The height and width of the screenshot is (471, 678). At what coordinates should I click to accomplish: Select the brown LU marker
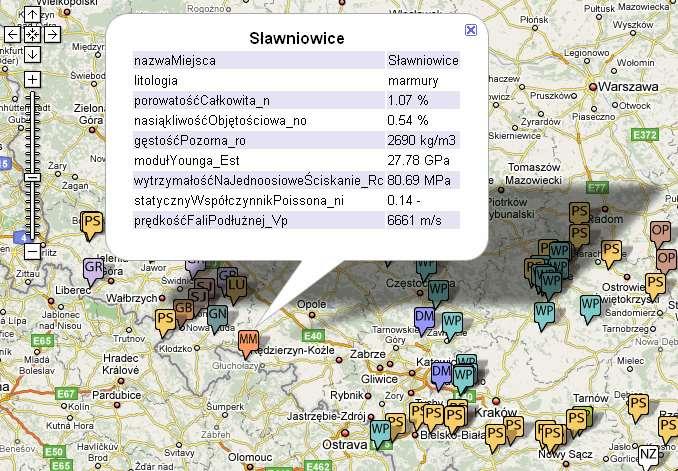tap(237, 289)
